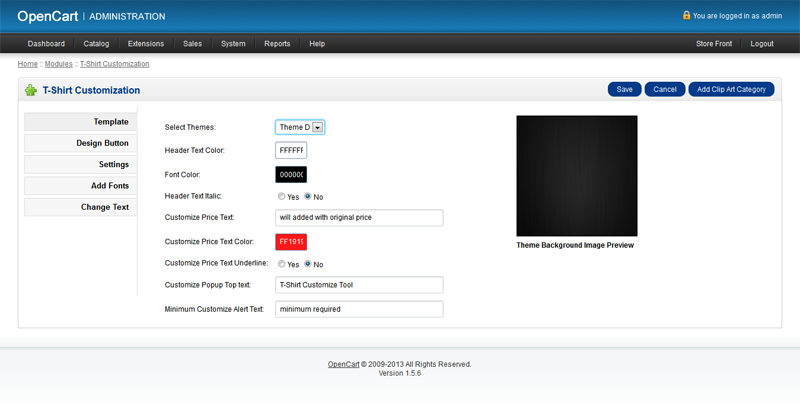Select Yes for Header Text Italic
This screenshot has height=413, width=800.
click(281, 196)
